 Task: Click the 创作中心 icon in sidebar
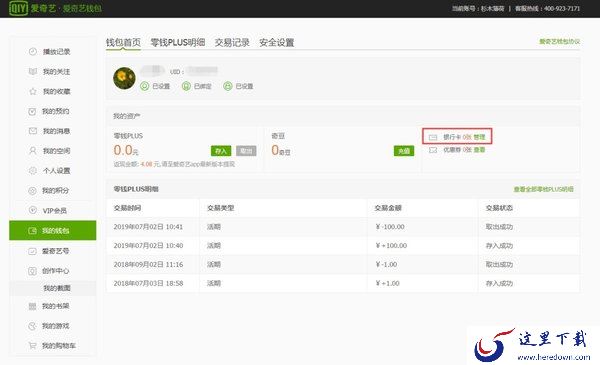click(33, 271)
